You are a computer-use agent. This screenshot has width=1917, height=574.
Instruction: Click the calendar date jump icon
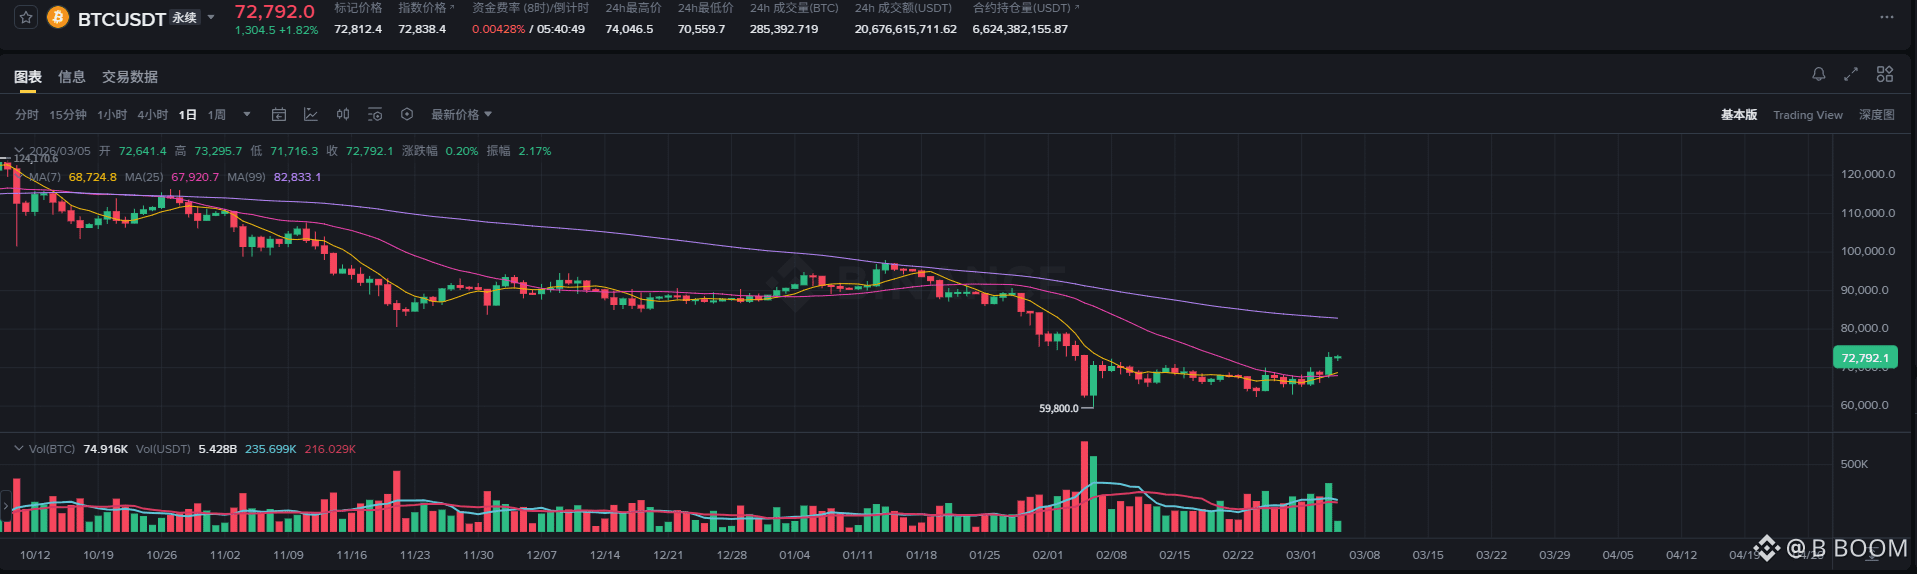(279, 115)
